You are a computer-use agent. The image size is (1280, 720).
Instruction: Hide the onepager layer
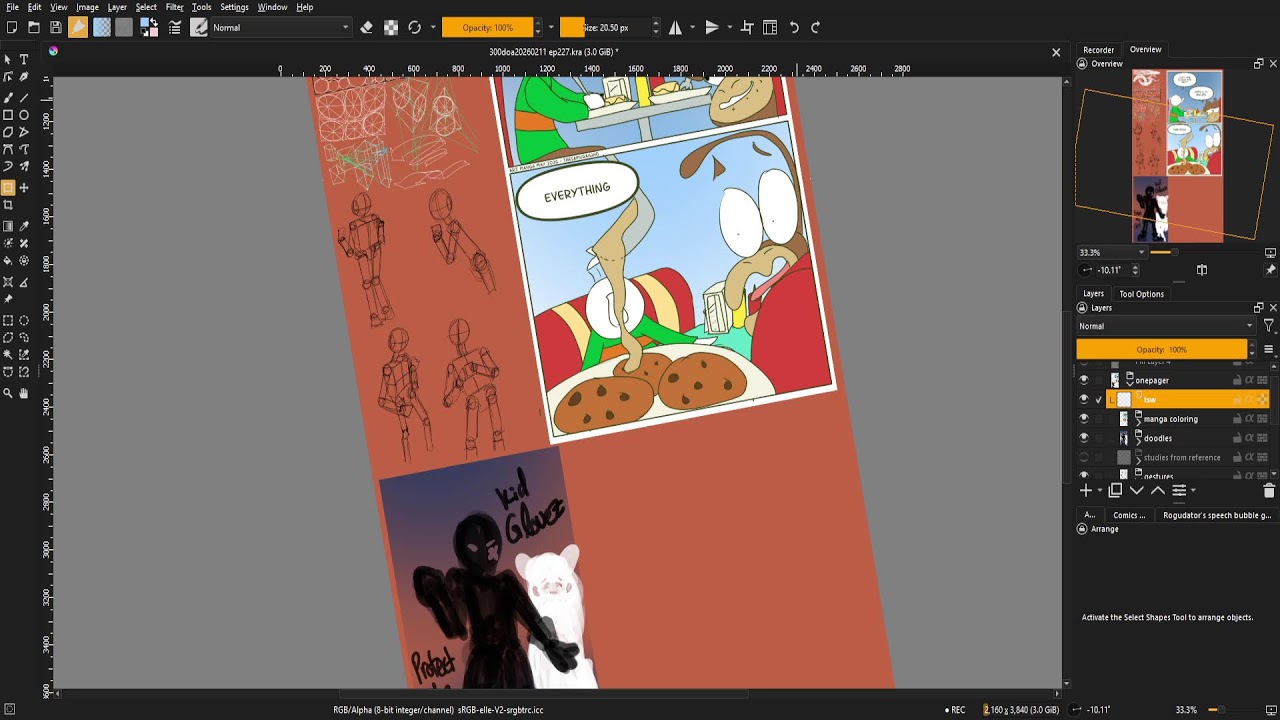[x=1083, y=380]
